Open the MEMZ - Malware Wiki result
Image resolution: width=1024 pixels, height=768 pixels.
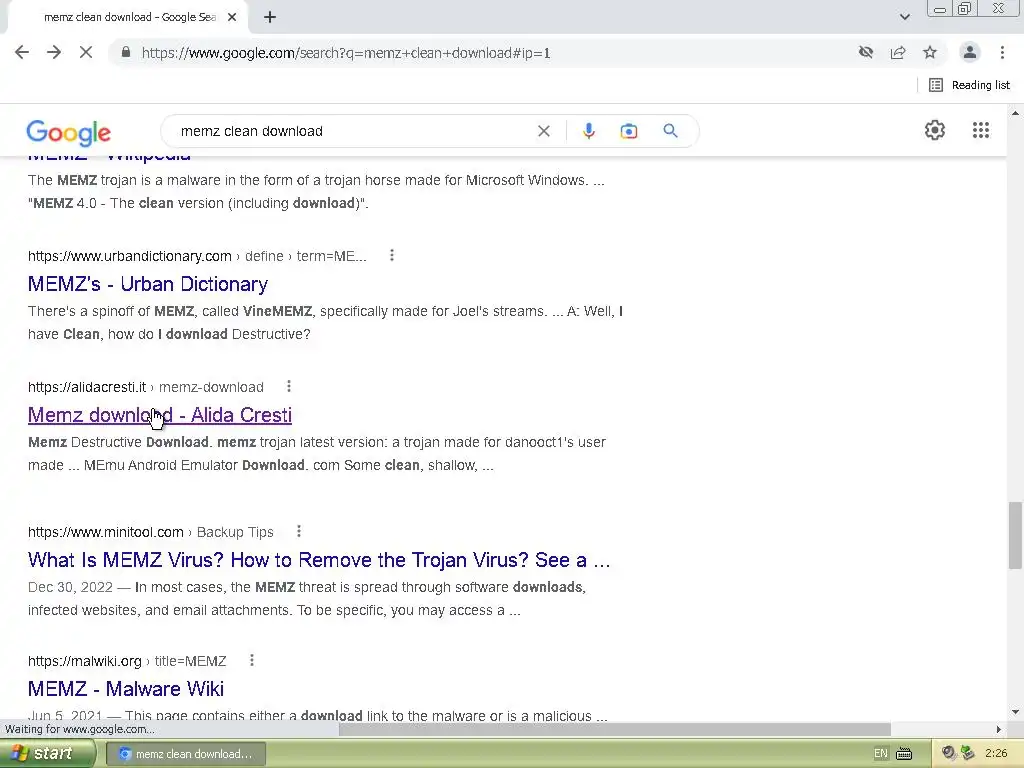point(125,689)
